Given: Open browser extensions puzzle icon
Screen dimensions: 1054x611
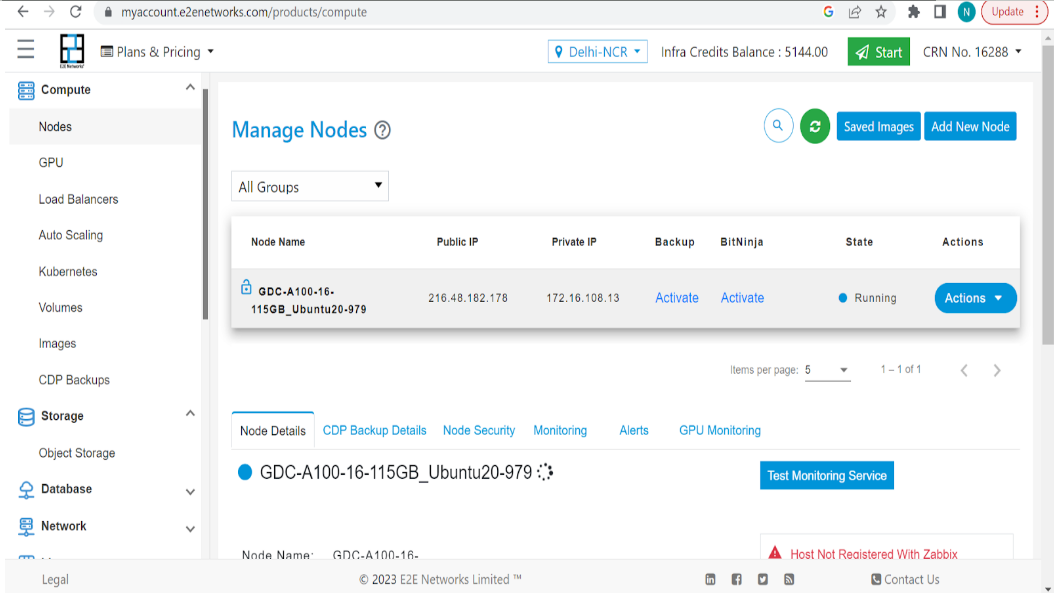Looking at the screenshot, I should coord(913,11).
